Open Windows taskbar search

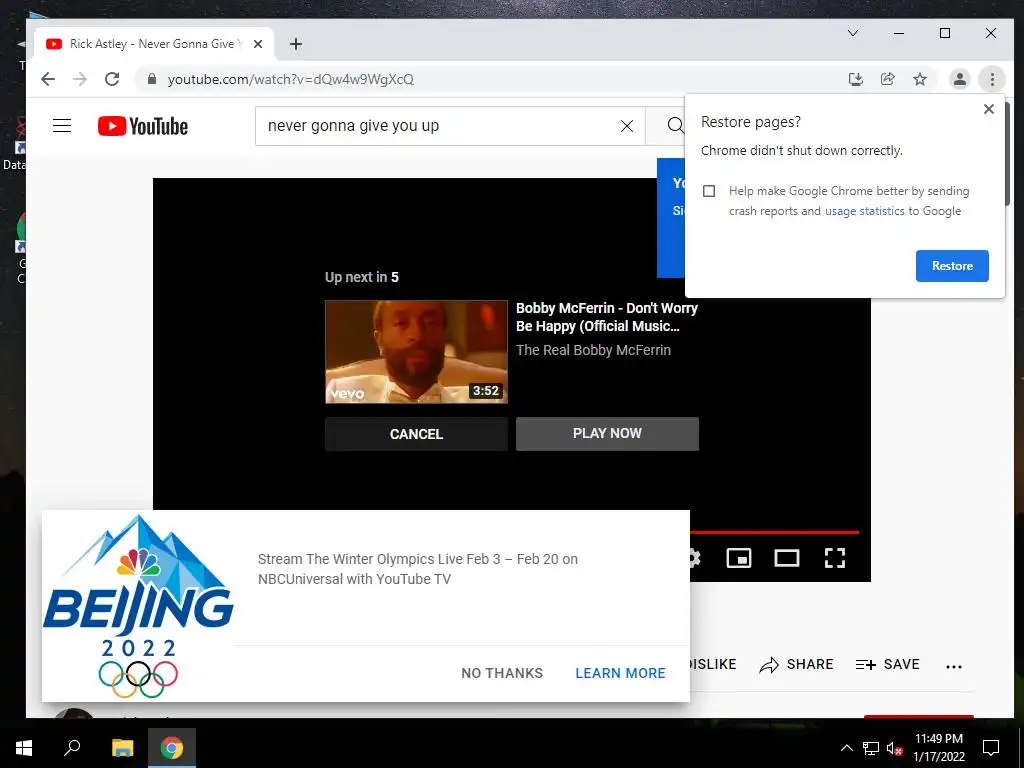click(x=72, y=748)
